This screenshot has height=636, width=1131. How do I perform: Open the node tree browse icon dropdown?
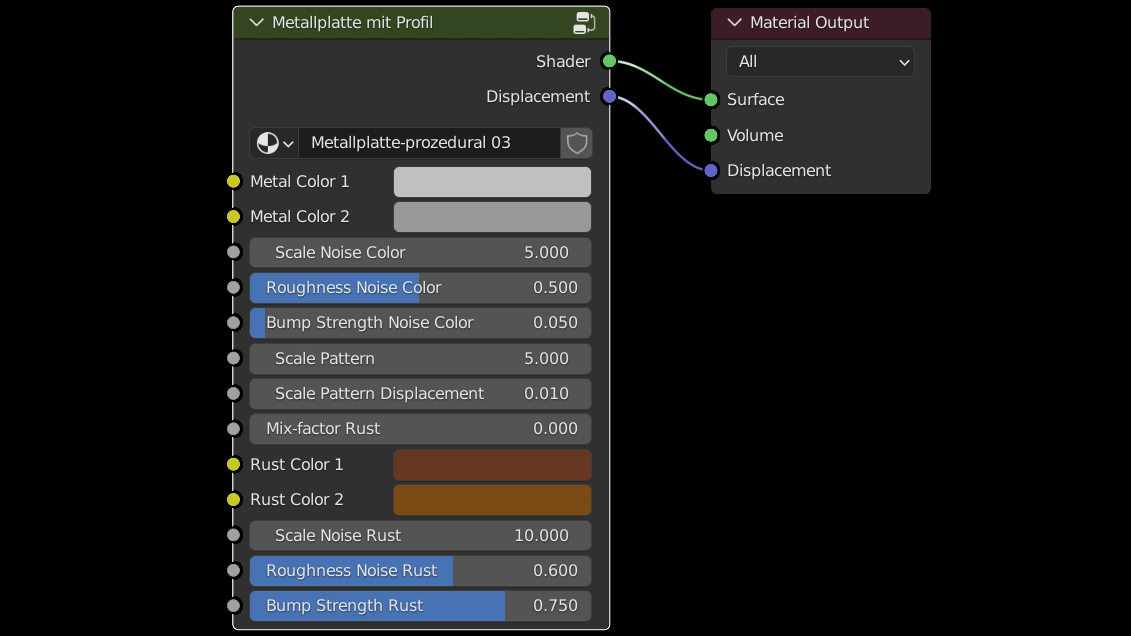click(274, 143)
